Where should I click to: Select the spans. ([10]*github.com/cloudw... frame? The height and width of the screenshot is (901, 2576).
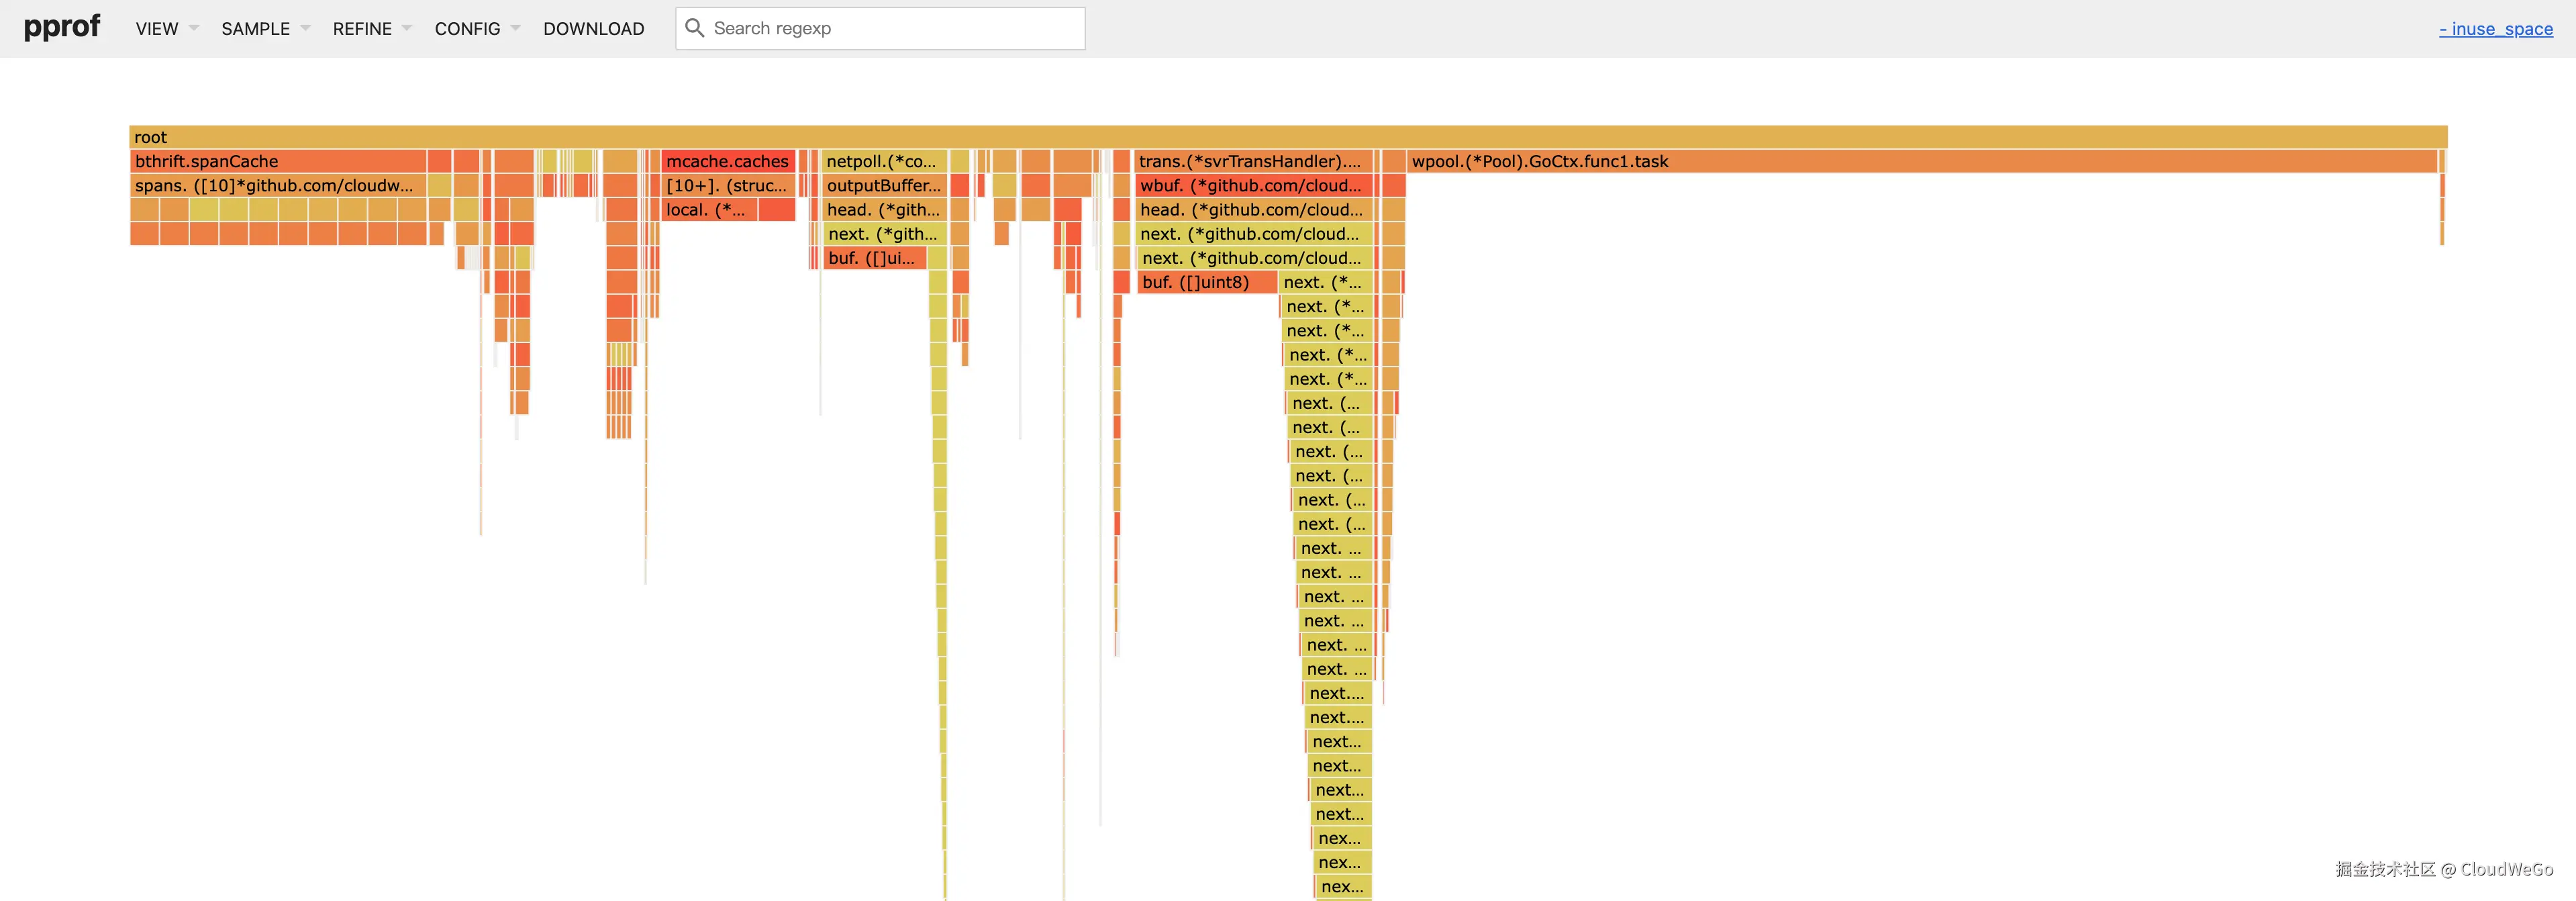(x=278, y=185)
